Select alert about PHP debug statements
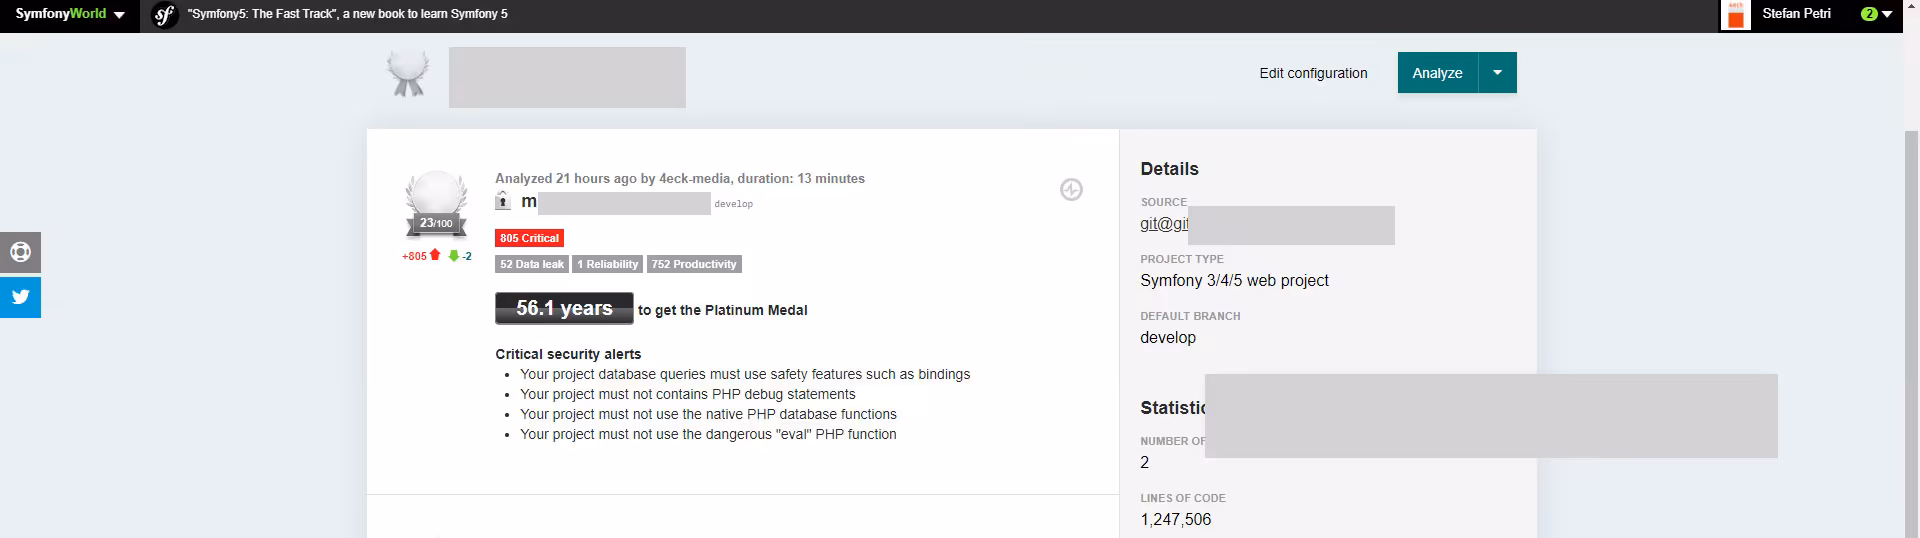 point(688,394)
